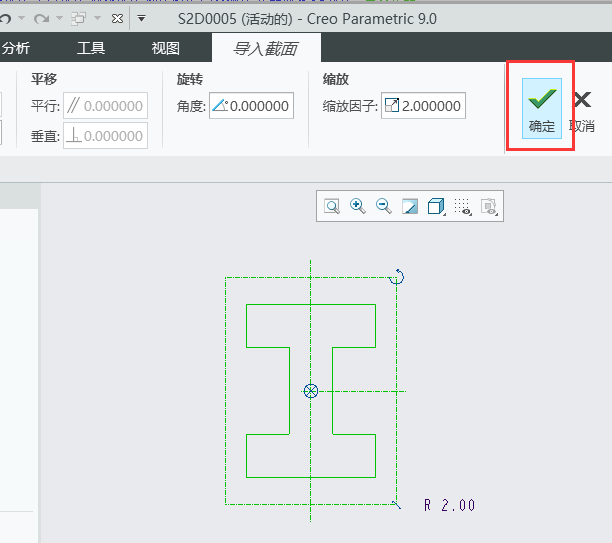Click the 缩放 group label
The height and width of the screenshot is (543, 612).
(x=336, y=79)
